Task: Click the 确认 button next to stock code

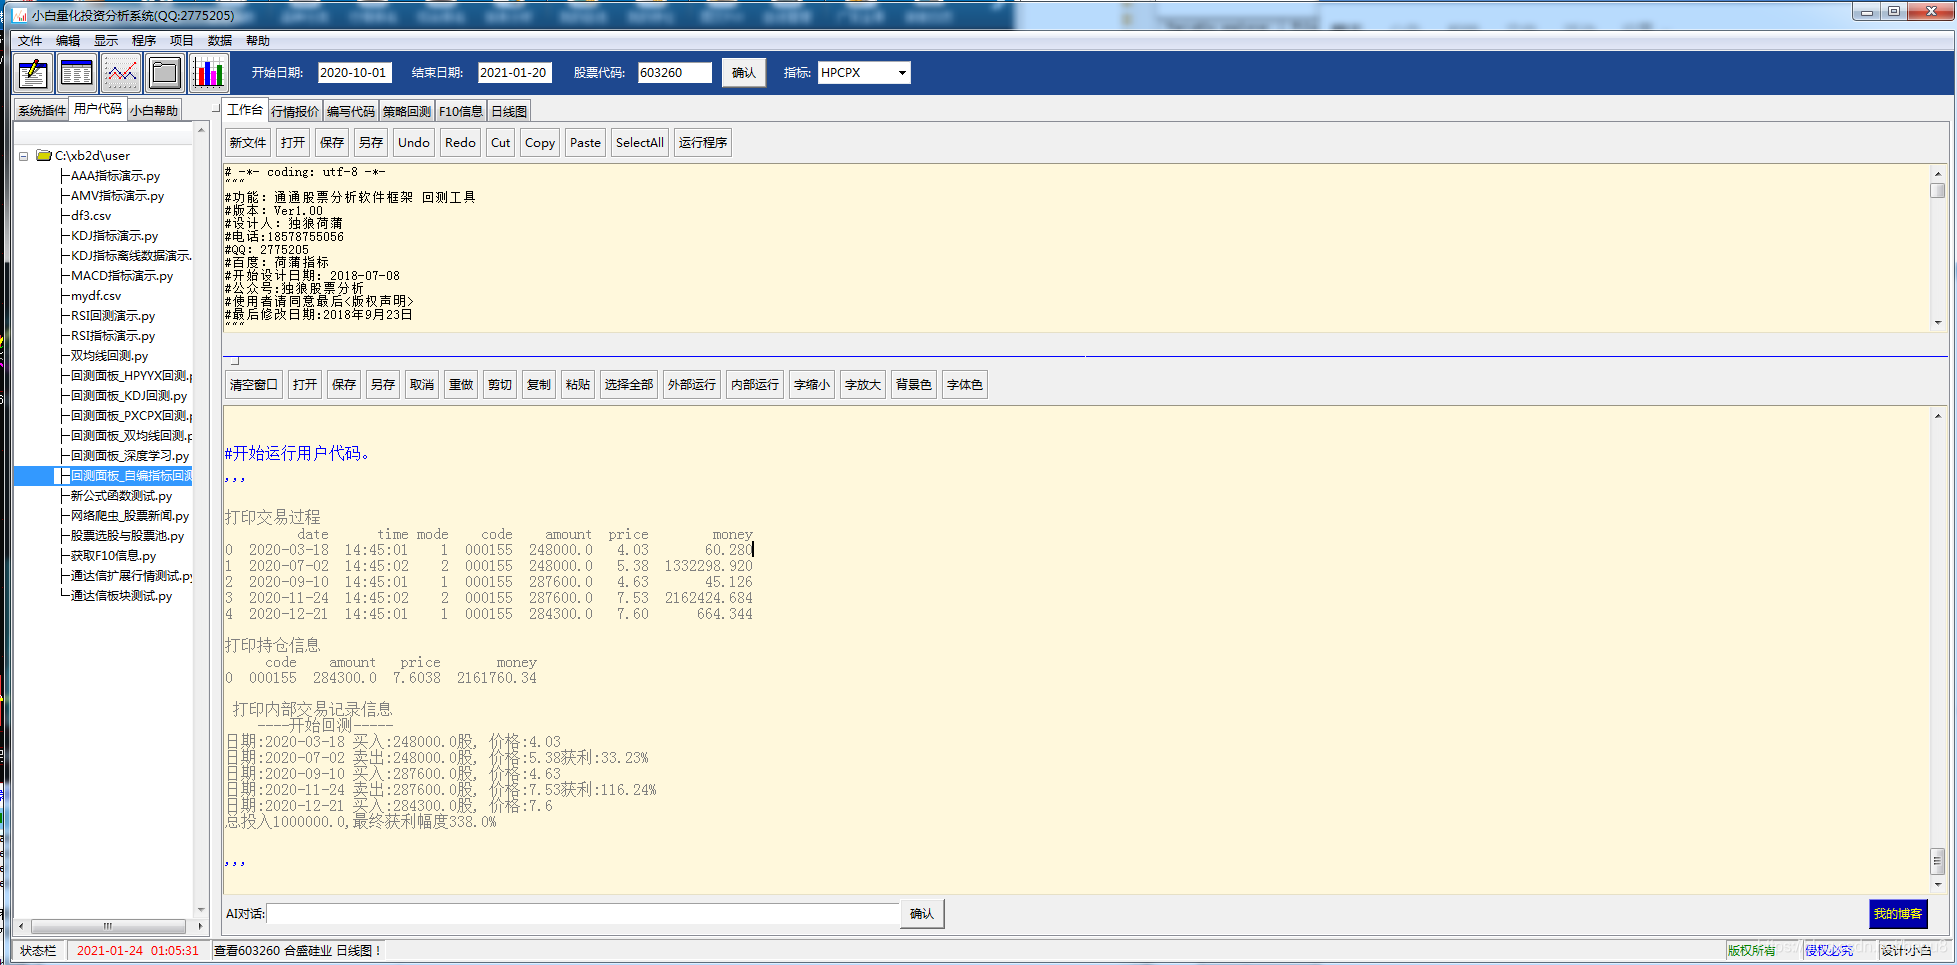Action: (x=744, y=73)
